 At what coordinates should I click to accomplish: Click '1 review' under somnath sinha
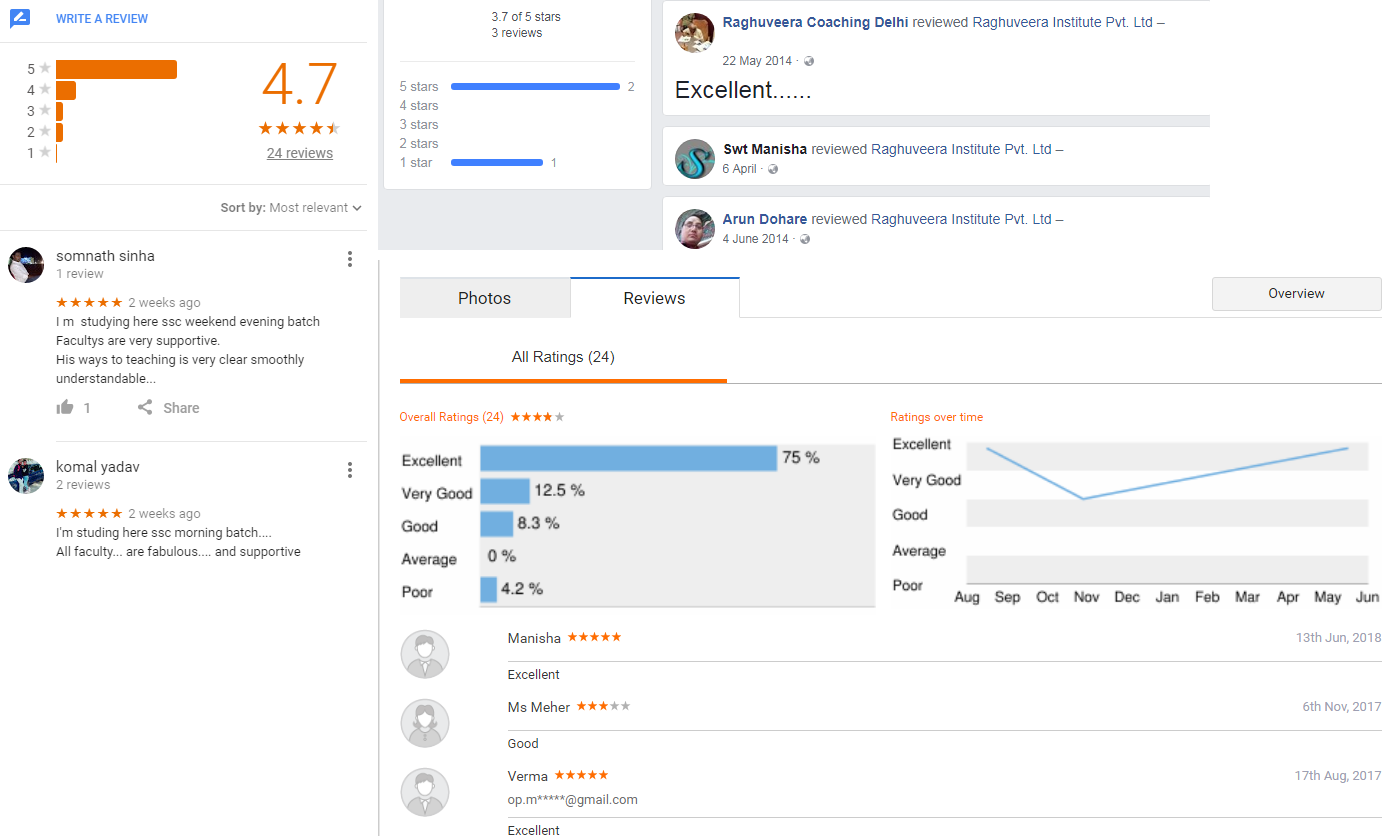click(80, 274)
